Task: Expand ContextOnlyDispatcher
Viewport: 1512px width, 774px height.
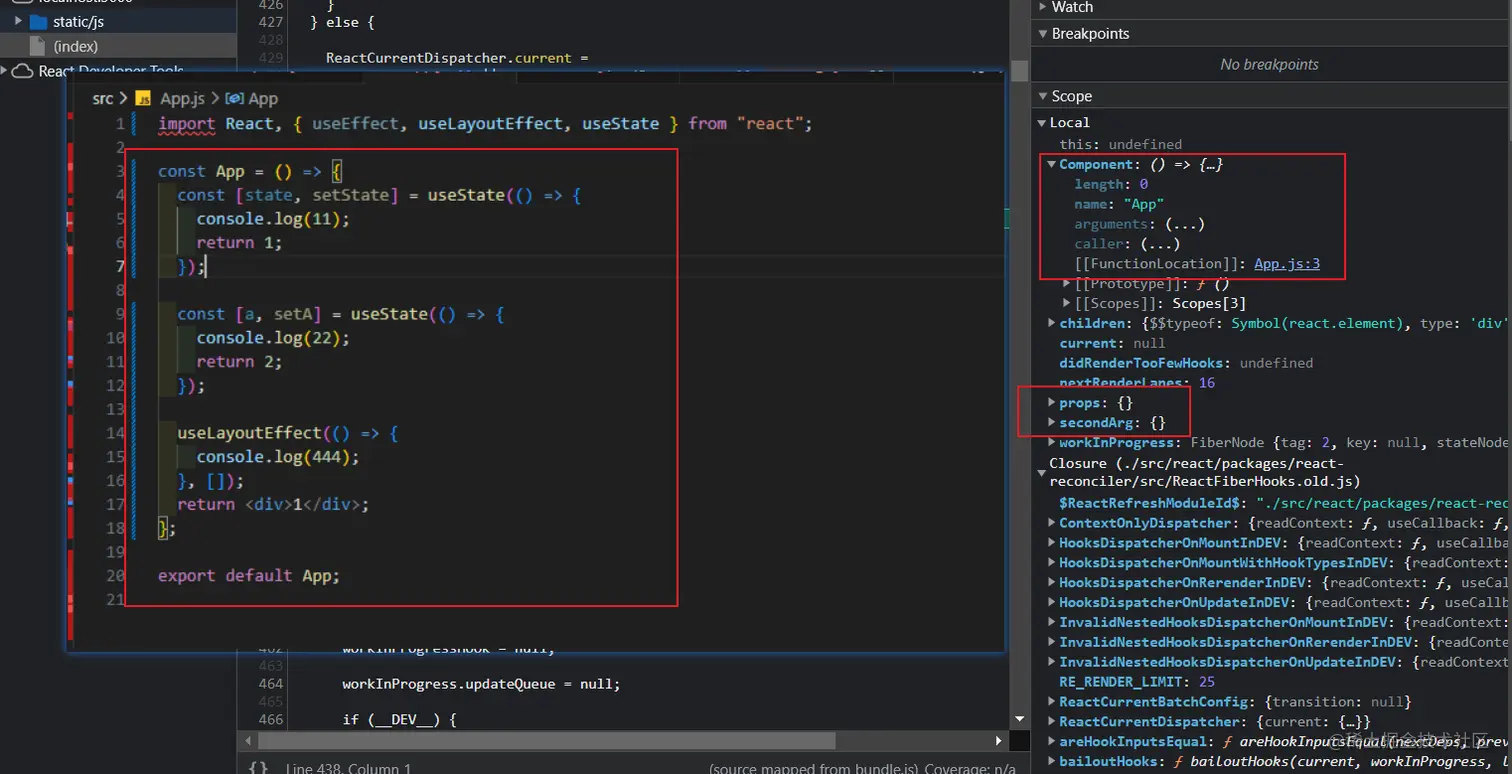Action: (1051, 523)
